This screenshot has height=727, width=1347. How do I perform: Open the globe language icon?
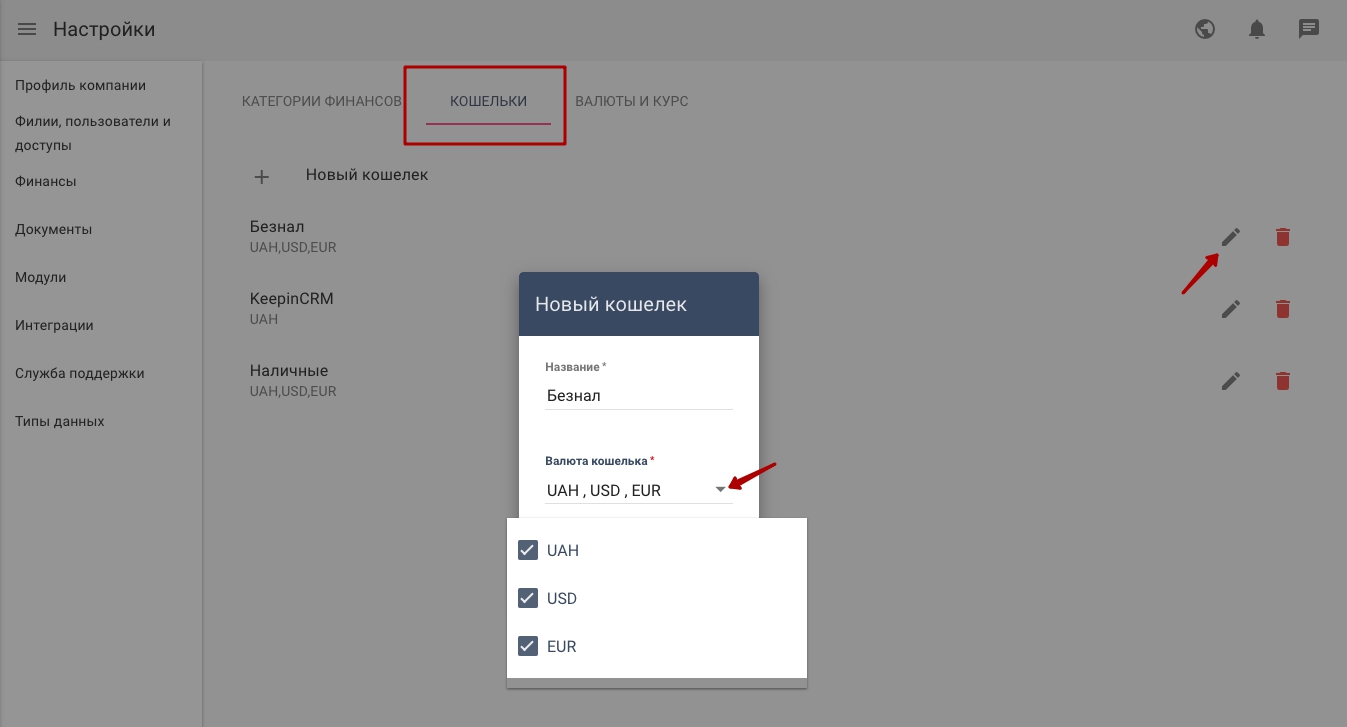coord(1205,29)
